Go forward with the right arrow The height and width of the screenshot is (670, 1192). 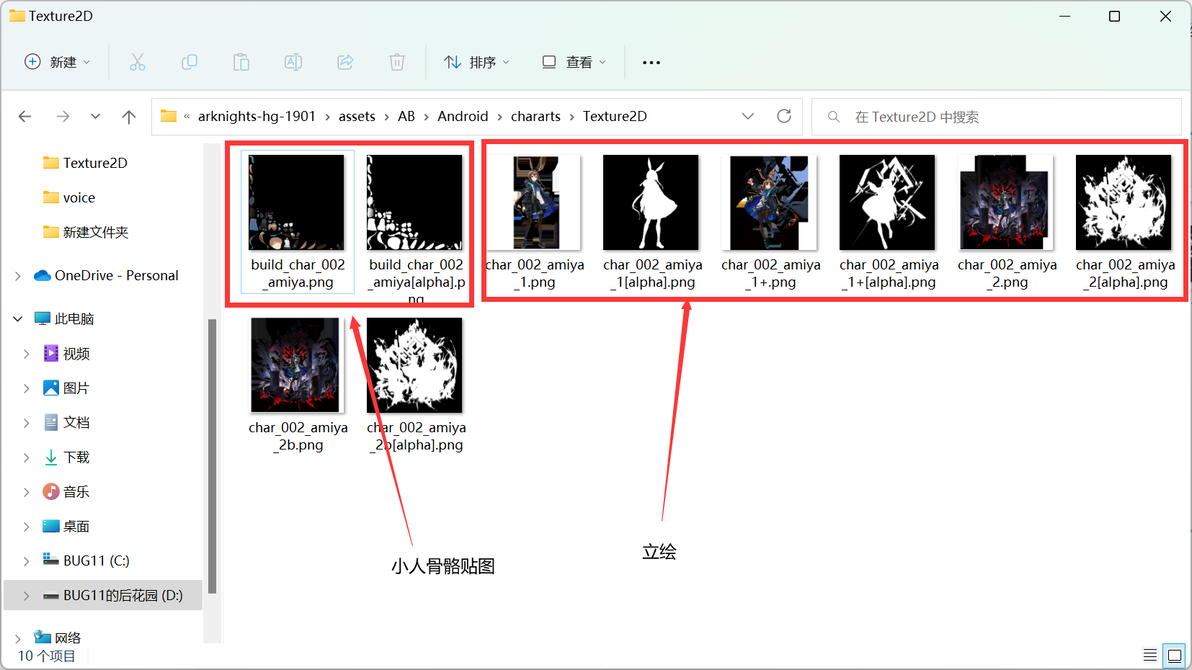(x=63, y=116)
